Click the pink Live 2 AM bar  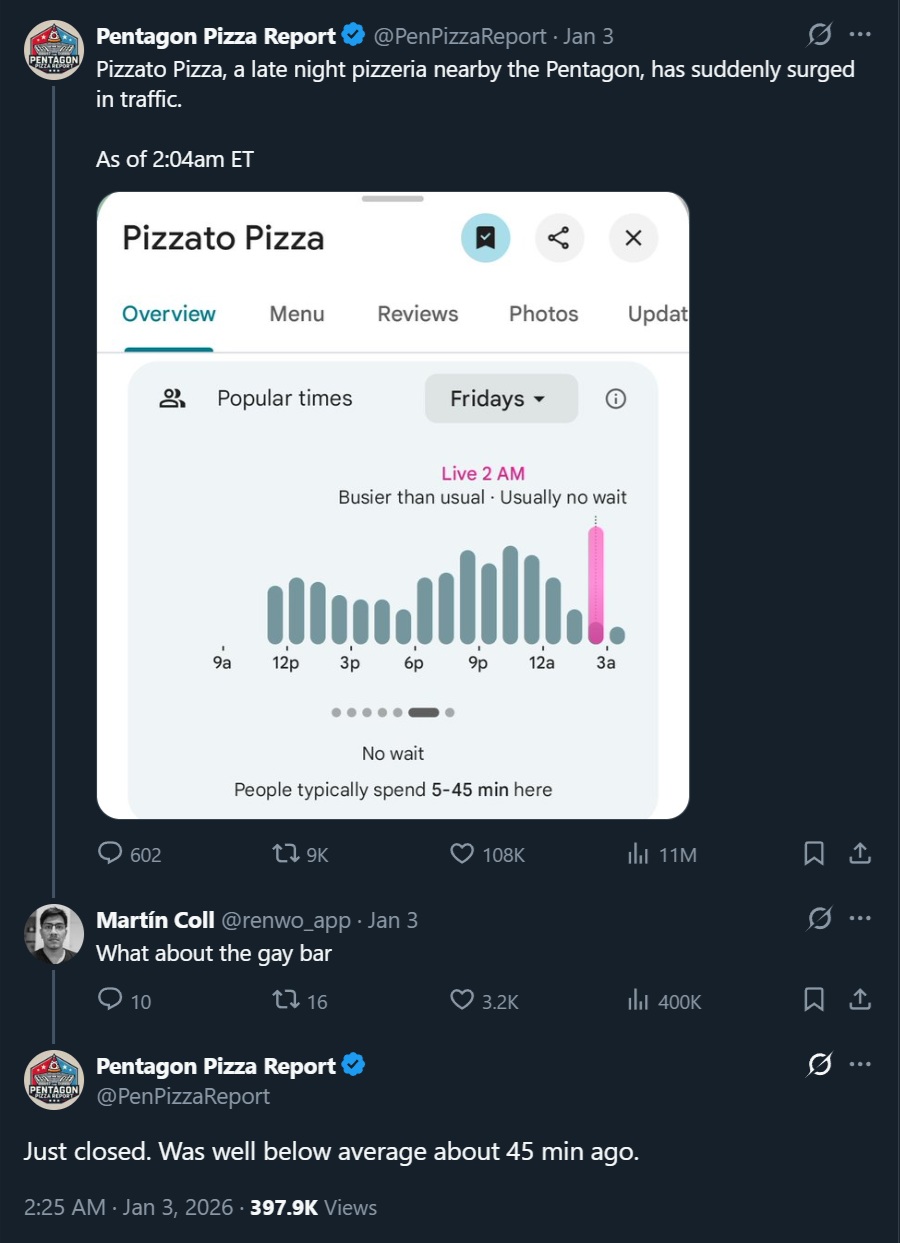pos(596,586)
